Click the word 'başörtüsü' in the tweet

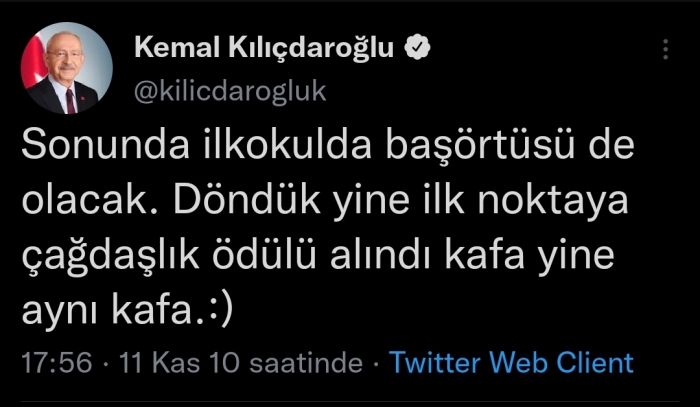pyautogui.click(x=480, y=146)
